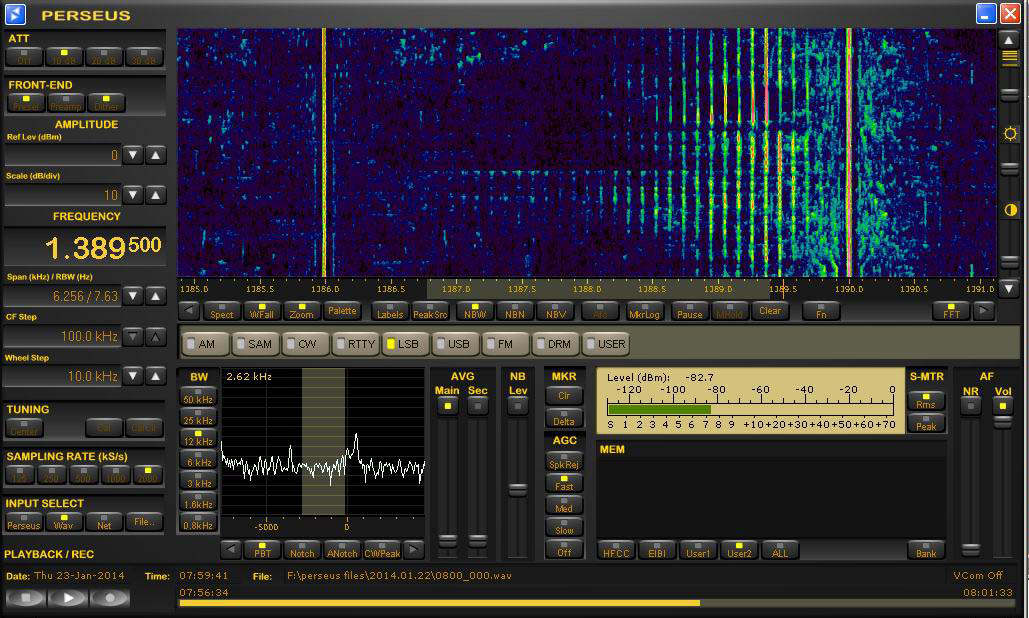Viewport: 1029px width, 618px height.
Task: Toggle frequency Labels display
Action: tap(390, 311)
